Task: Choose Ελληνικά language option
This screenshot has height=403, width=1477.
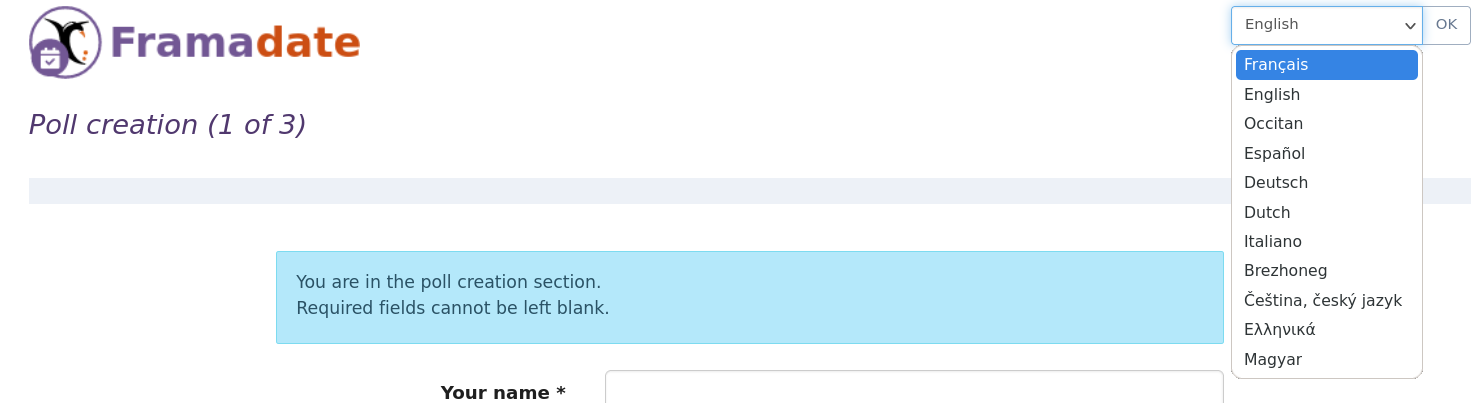Action: coord(1326,330)
